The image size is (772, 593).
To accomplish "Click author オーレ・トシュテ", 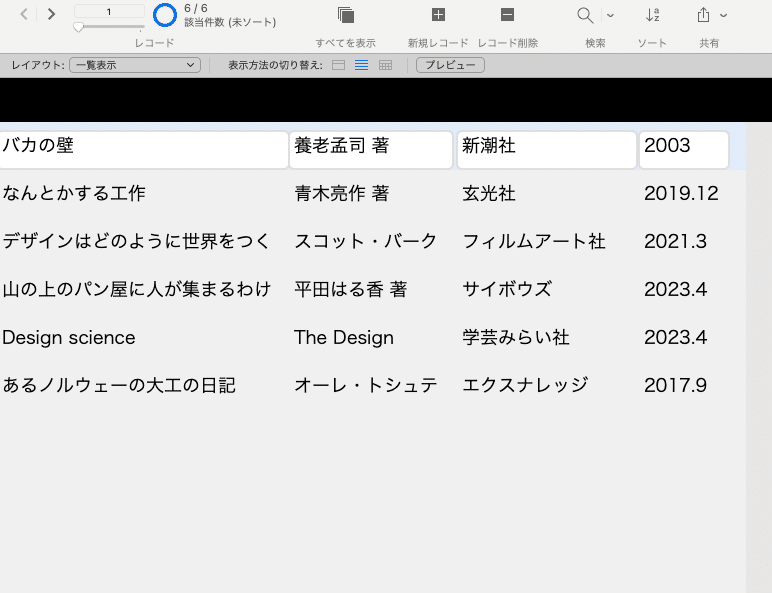I will tap(365, 385).
